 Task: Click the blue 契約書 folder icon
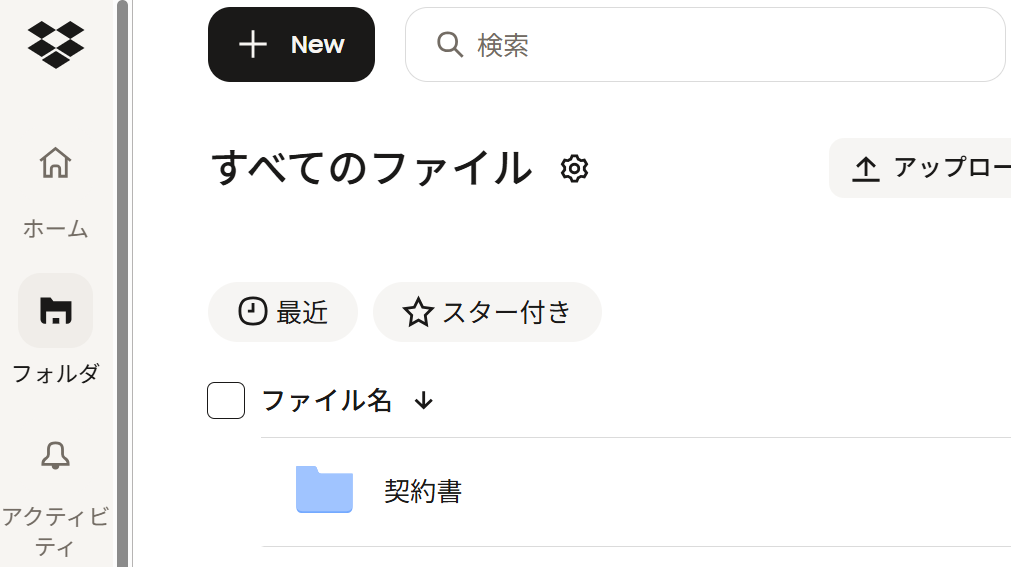[324, 490]
